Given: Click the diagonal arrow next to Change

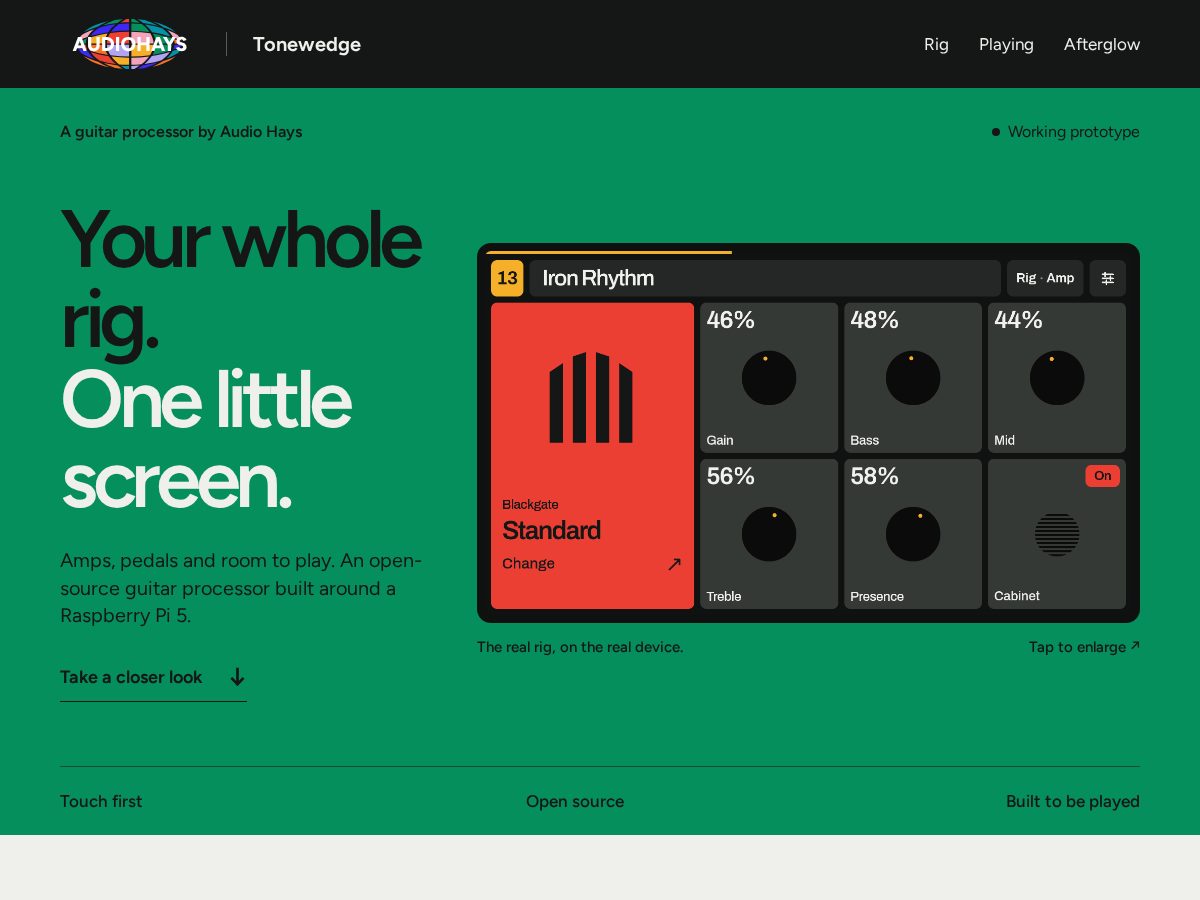Looking at the screenshot, I should coord(674,564).
